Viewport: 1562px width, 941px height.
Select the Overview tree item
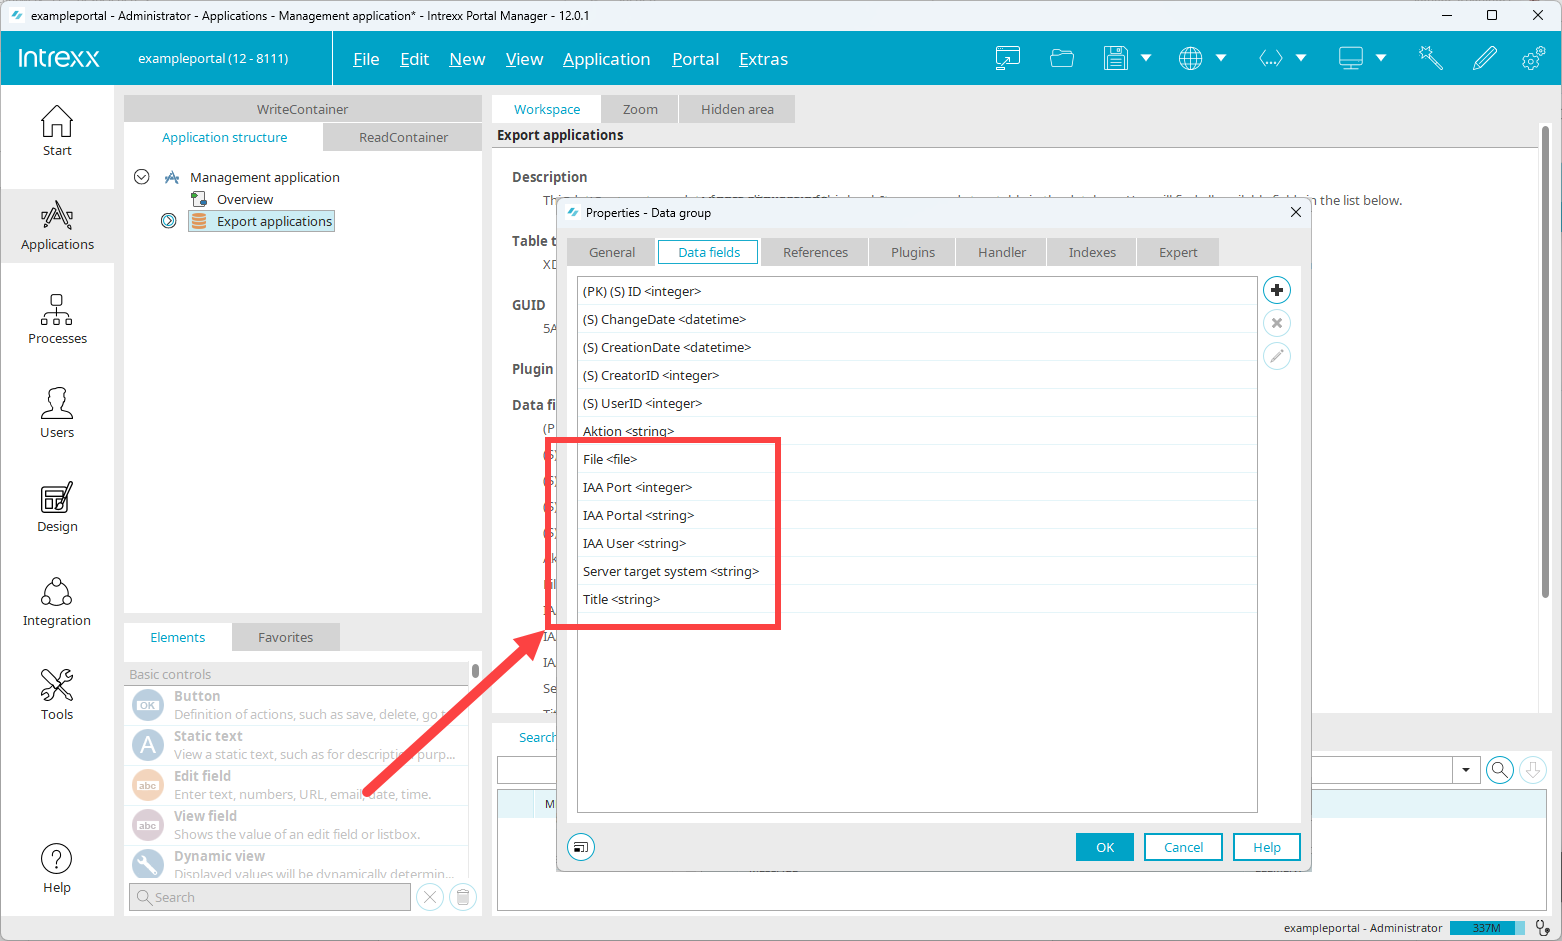(x=245, y=199)
